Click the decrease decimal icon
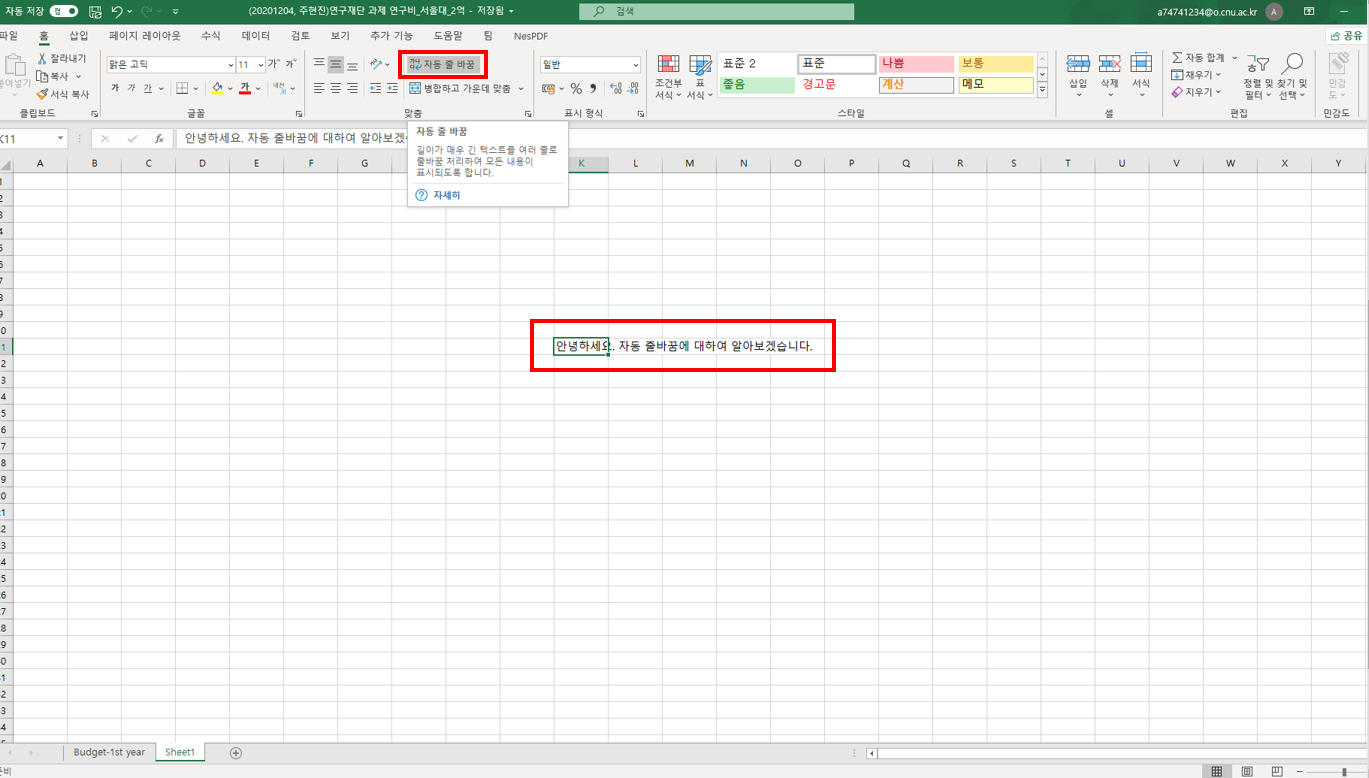Image resolution: width=1369 pixels, height=778 pixels. coord(633,89)
